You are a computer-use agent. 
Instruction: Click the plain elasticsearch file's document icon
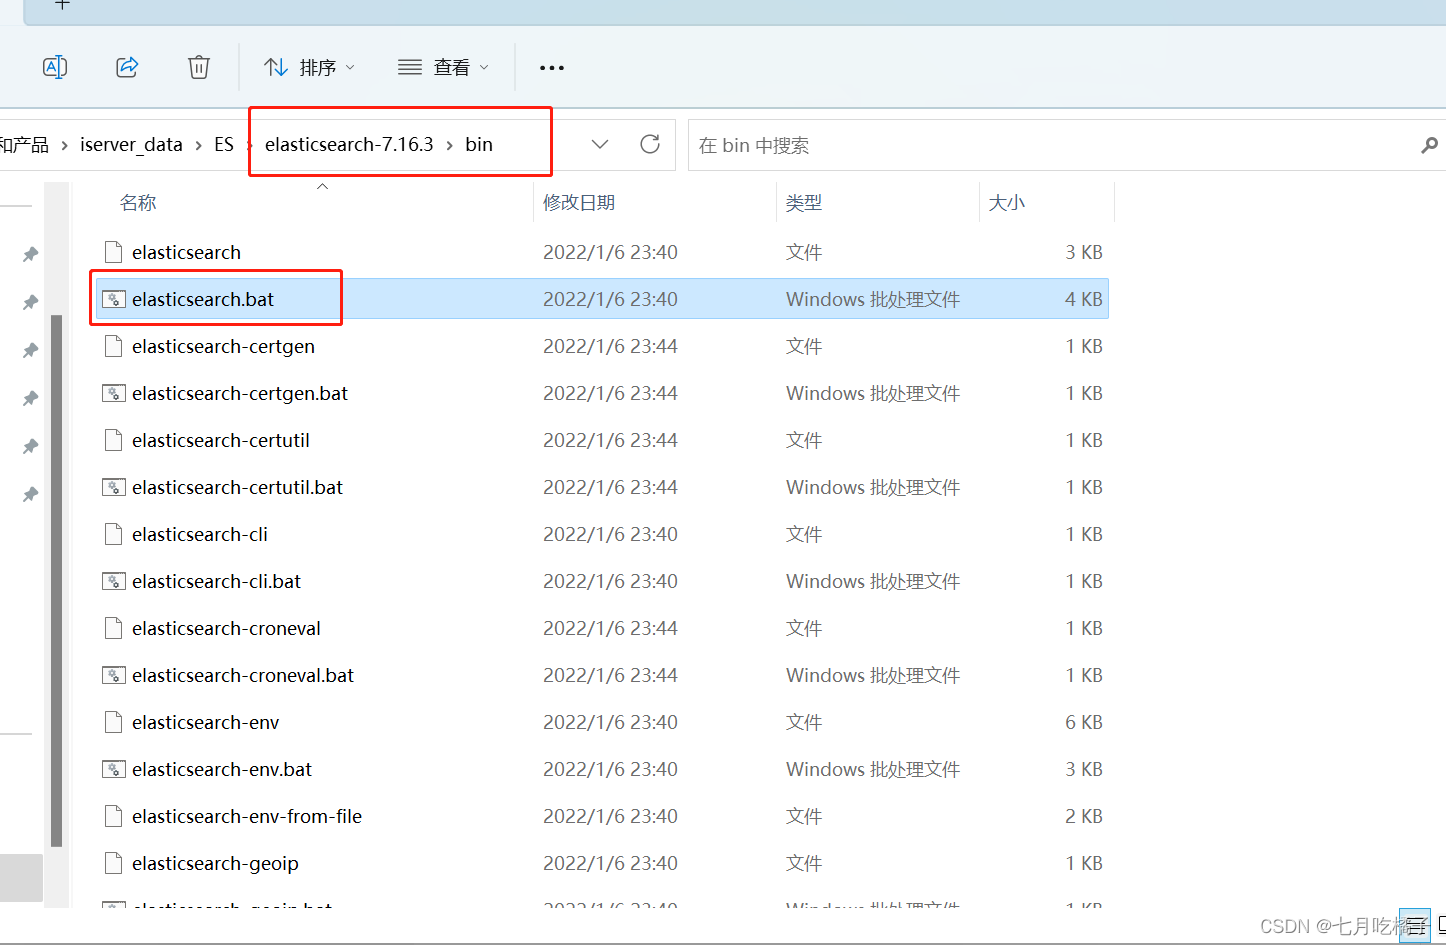click(114, 252)
